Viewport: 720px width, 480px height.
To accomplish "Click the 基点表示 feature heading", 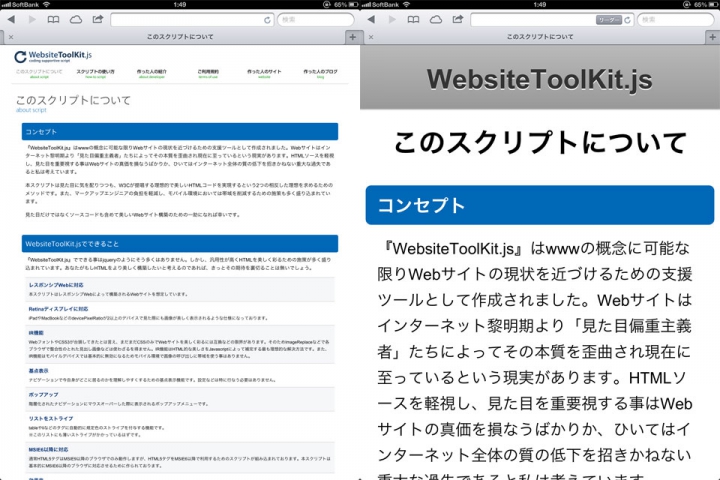I will (x=39, y=371).
